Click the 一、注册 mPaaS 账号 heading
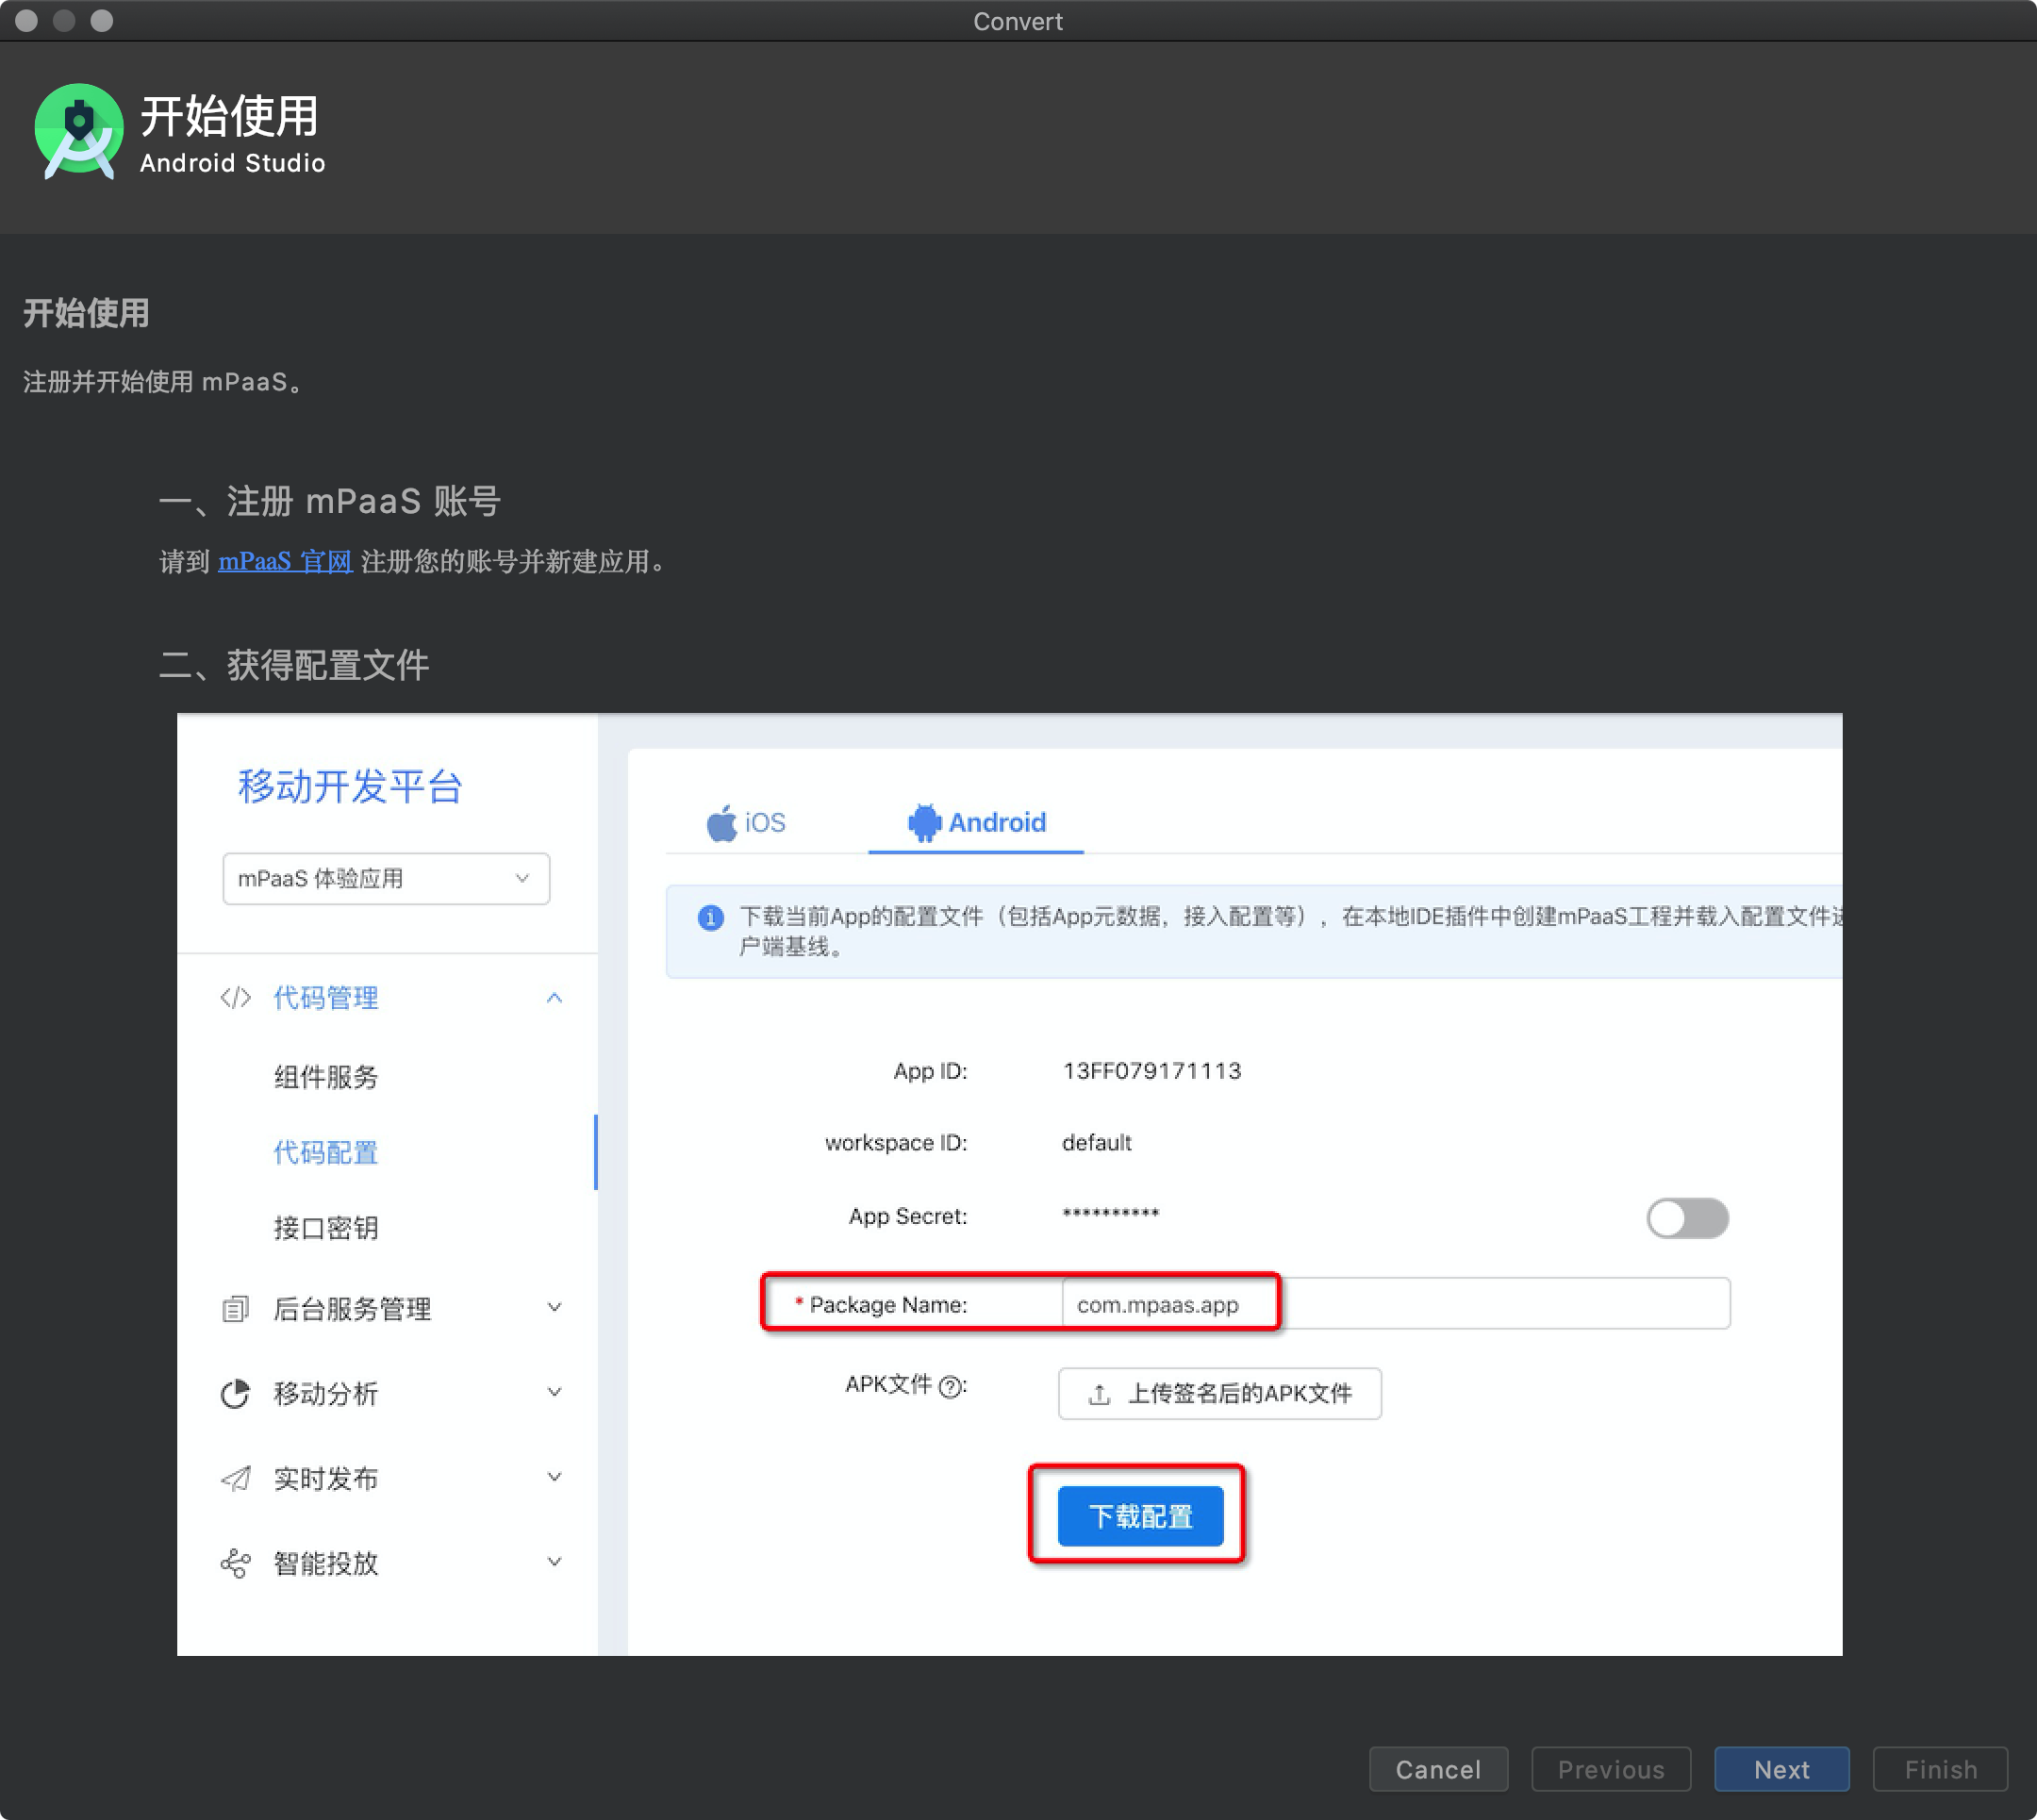 [x=330, y=501]
